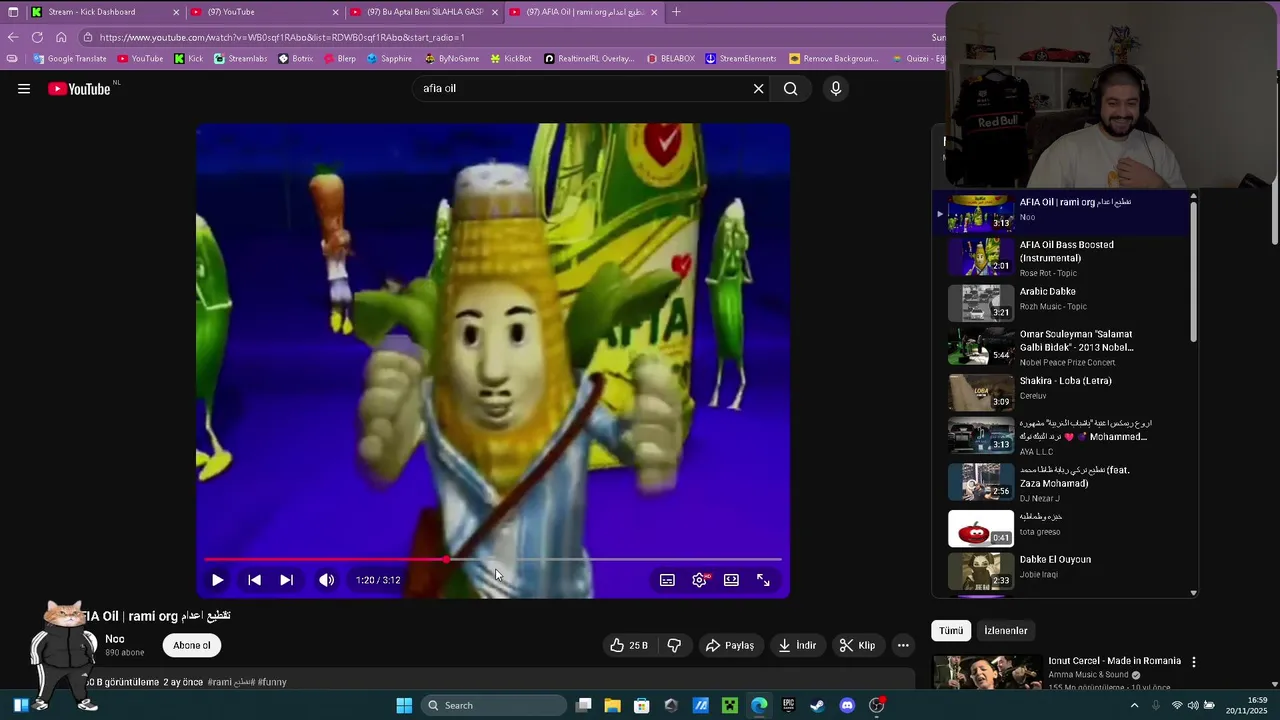Submit the search with the magnifier icon
The width and height of the screenshot is (1280, 720).
coord(791,89)
